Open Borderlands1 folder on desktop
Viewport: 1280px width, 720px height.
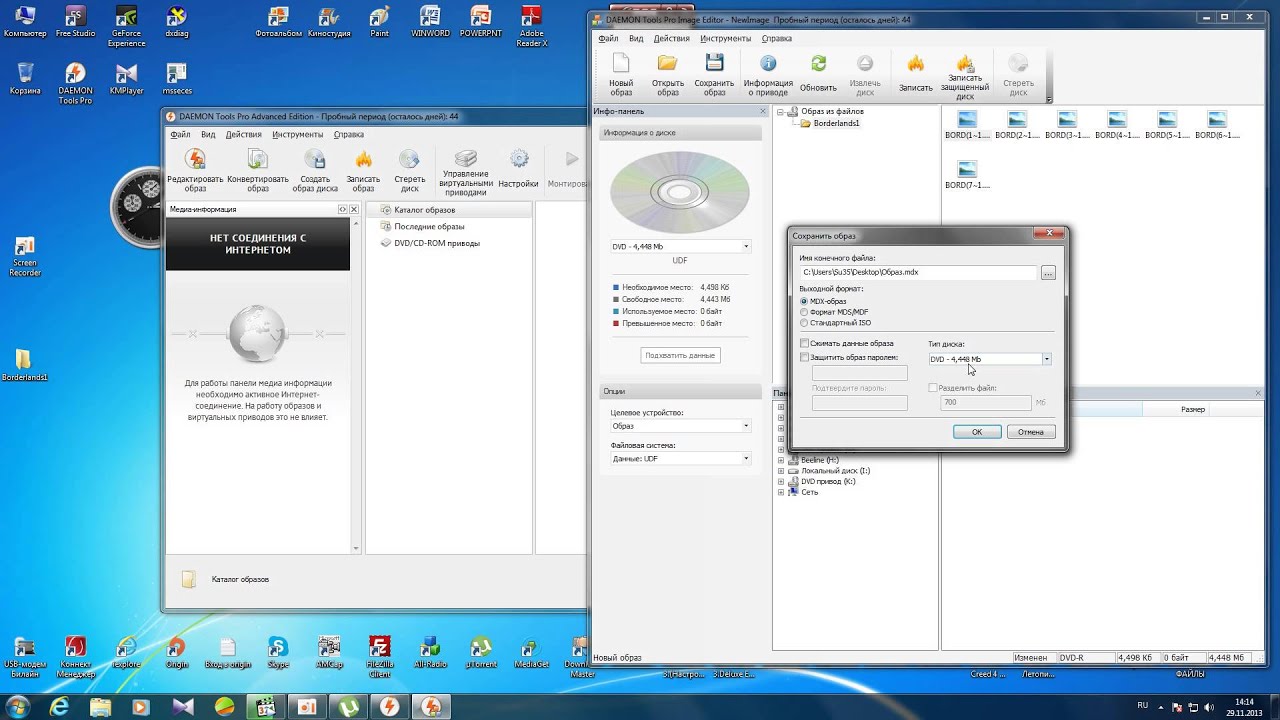pos(24,366)
